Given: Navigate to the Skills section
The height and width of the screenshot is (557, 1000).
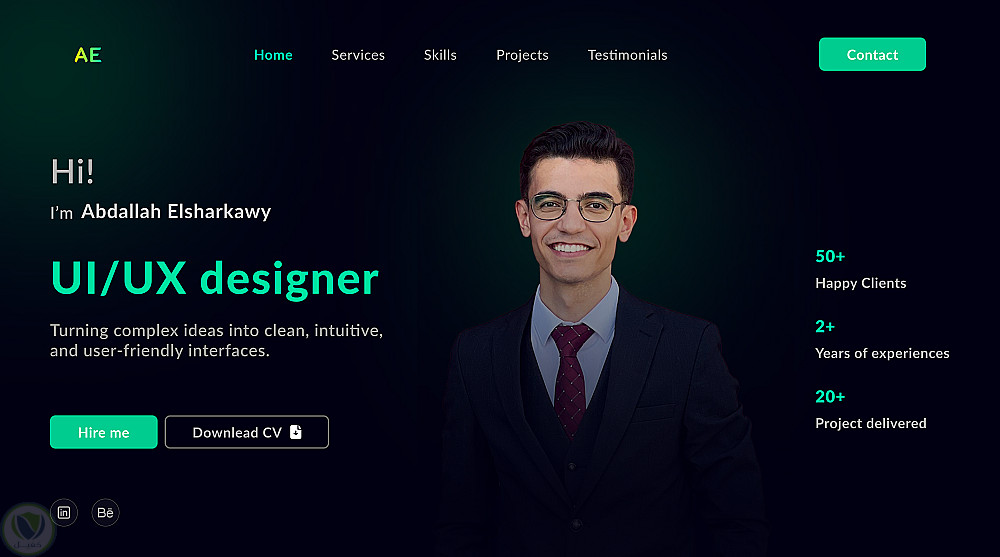Looking at the screenshot, I should point(440,55).
